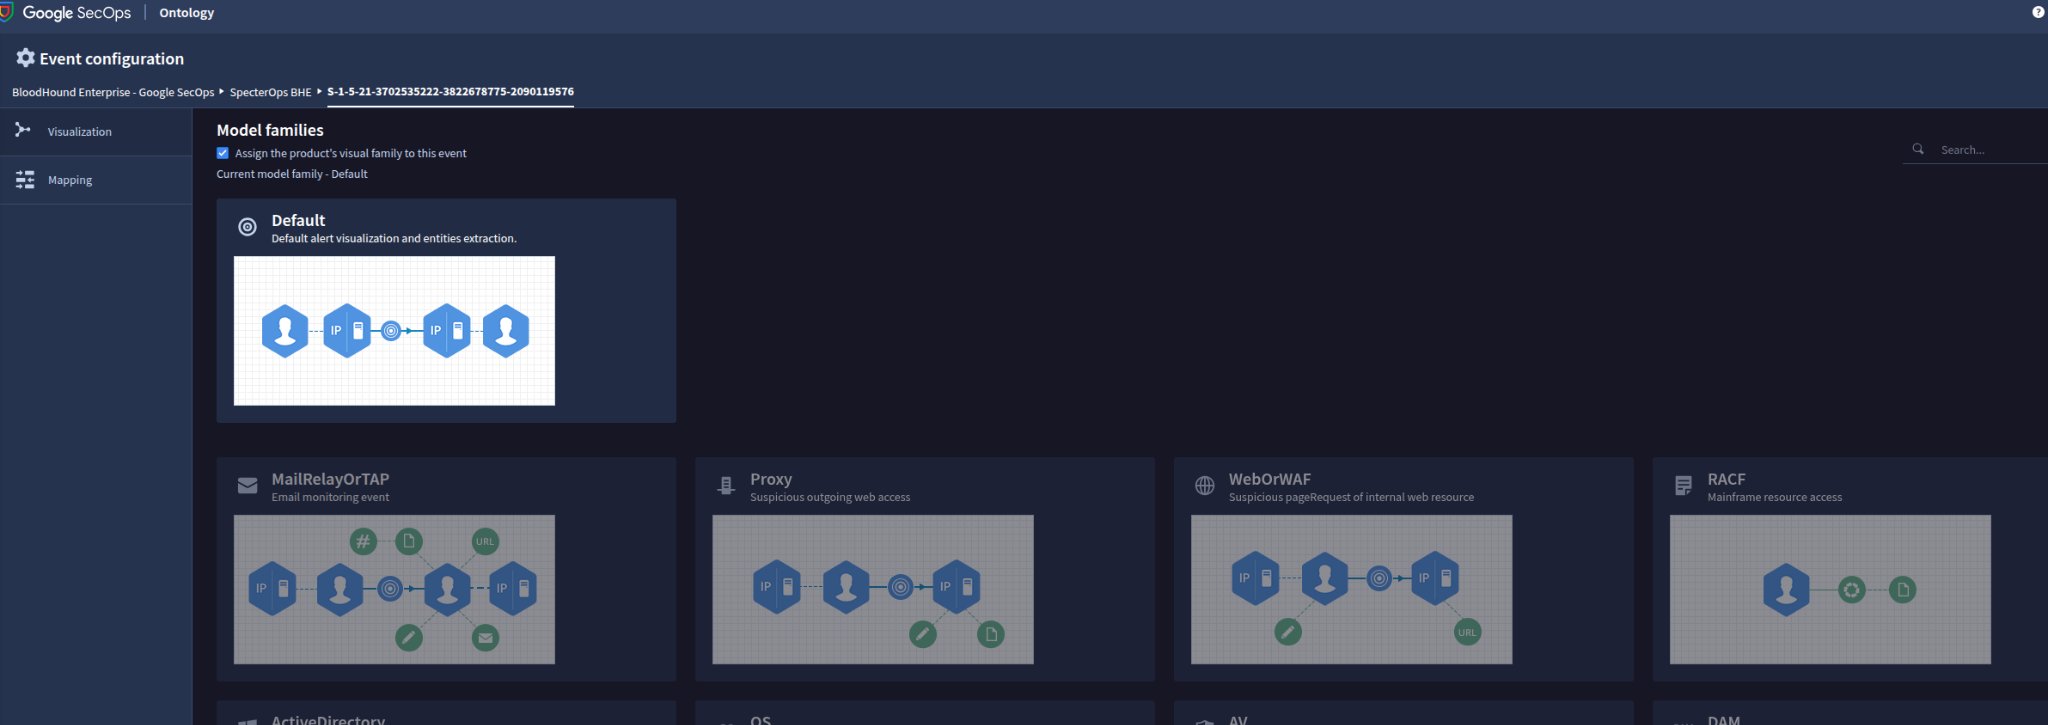Select the Default model family preview thumbnail
This screenshot has width=2048, height=725.
coord(394,331)
